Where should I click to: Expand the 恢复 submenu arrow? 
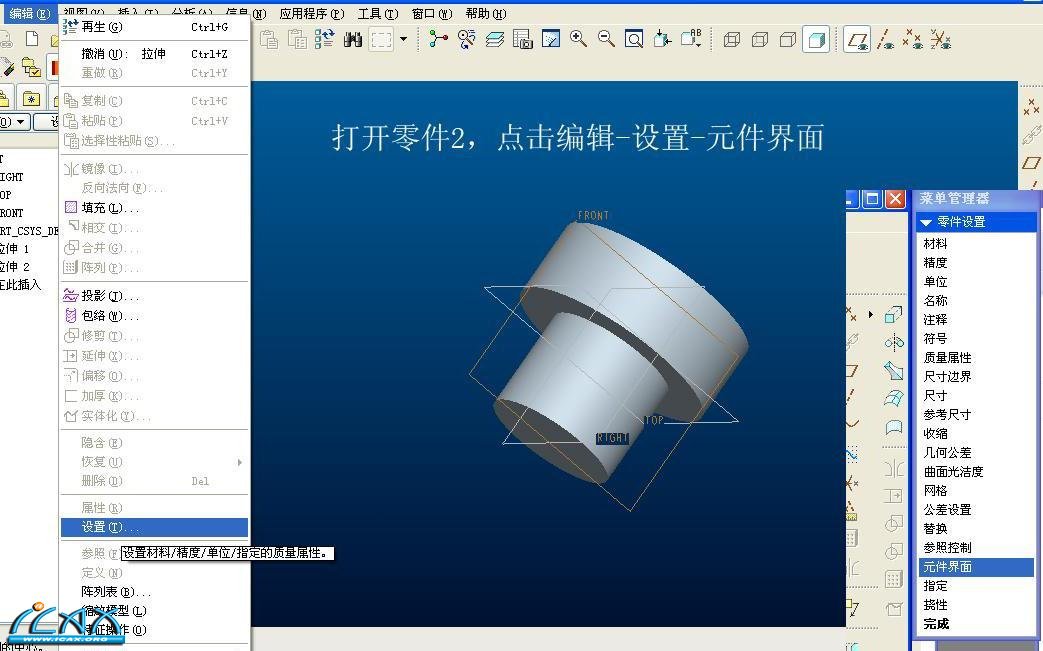[240, 462]
